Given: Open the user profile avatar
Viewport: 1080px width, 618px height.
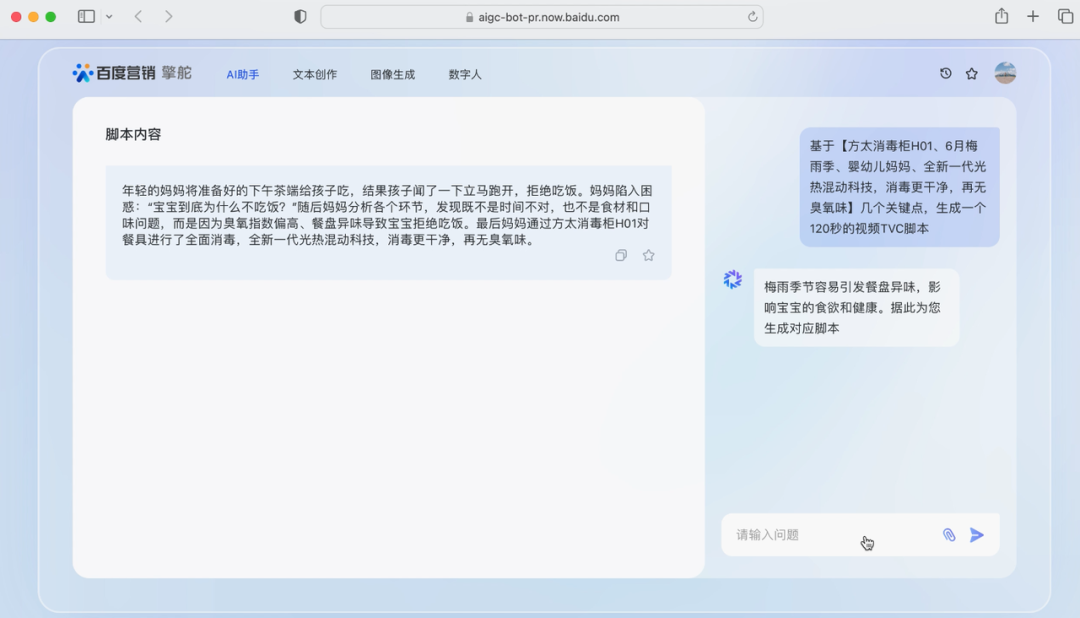Looking at the screenshot, I should coord(1005,73).
